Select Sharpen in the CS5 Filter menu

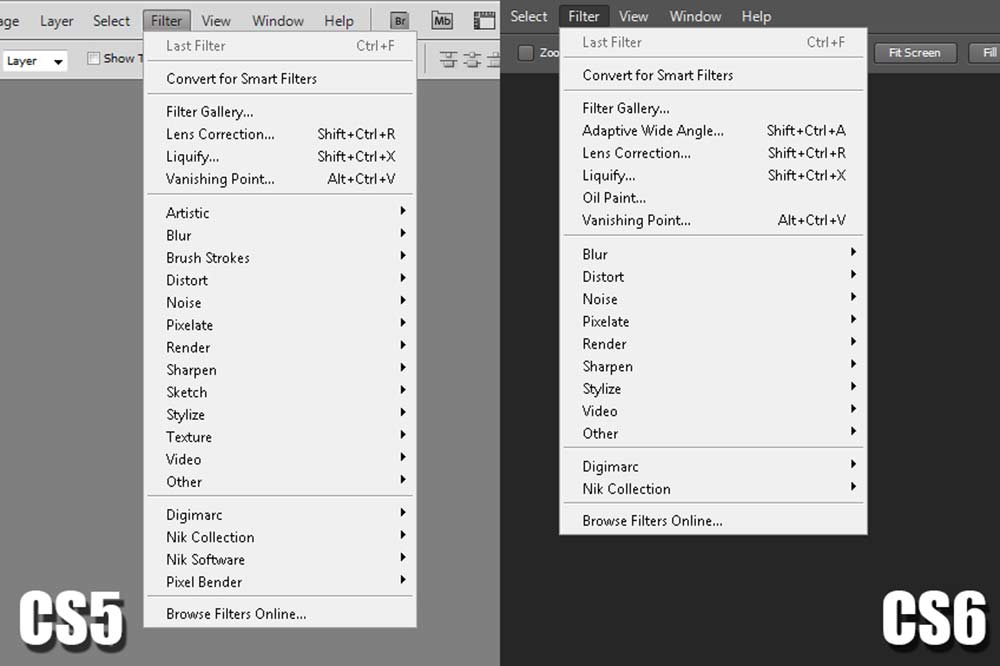(281, 369)
